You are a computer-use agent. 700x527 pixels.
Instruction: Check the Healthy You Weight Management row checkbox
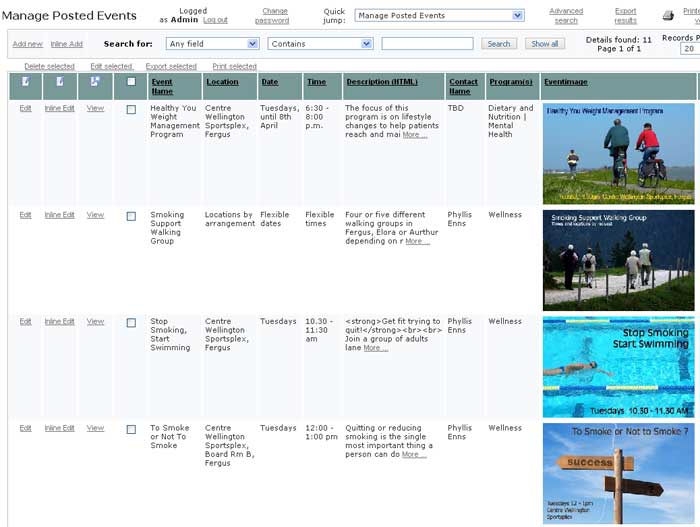131,110
